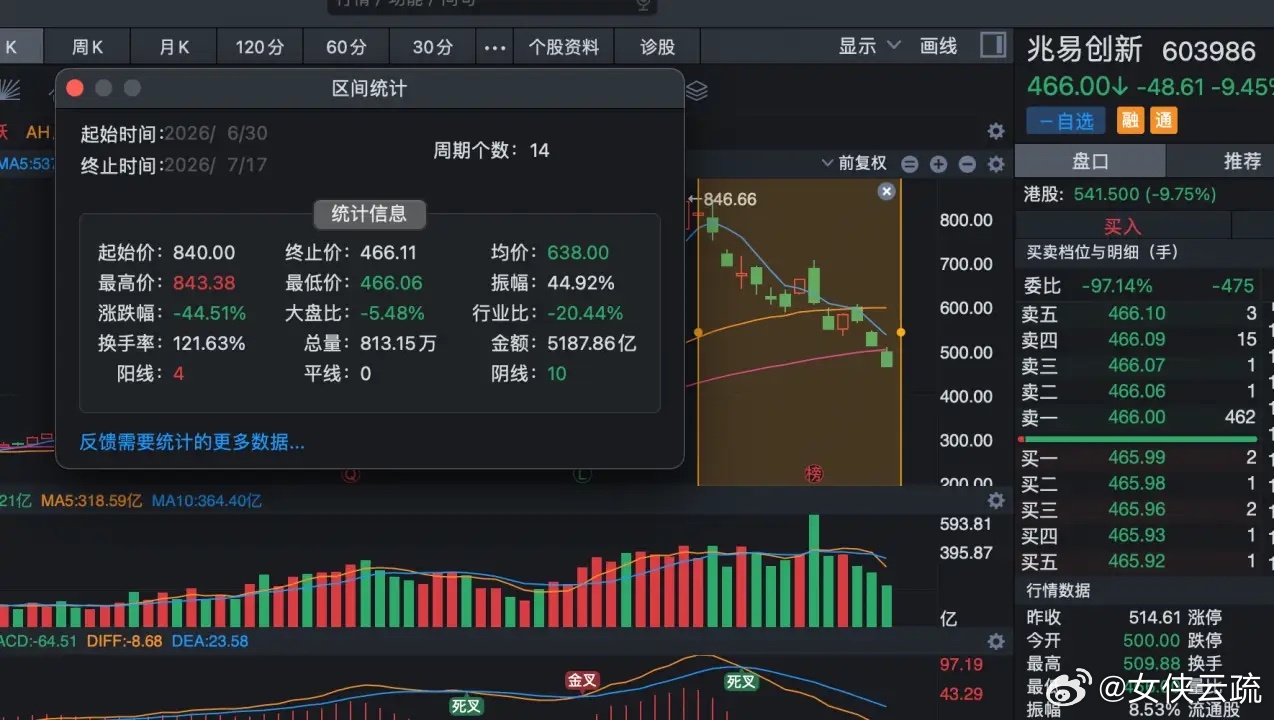Click the 通 connect badge
1274x720 pixels.
1163,121
